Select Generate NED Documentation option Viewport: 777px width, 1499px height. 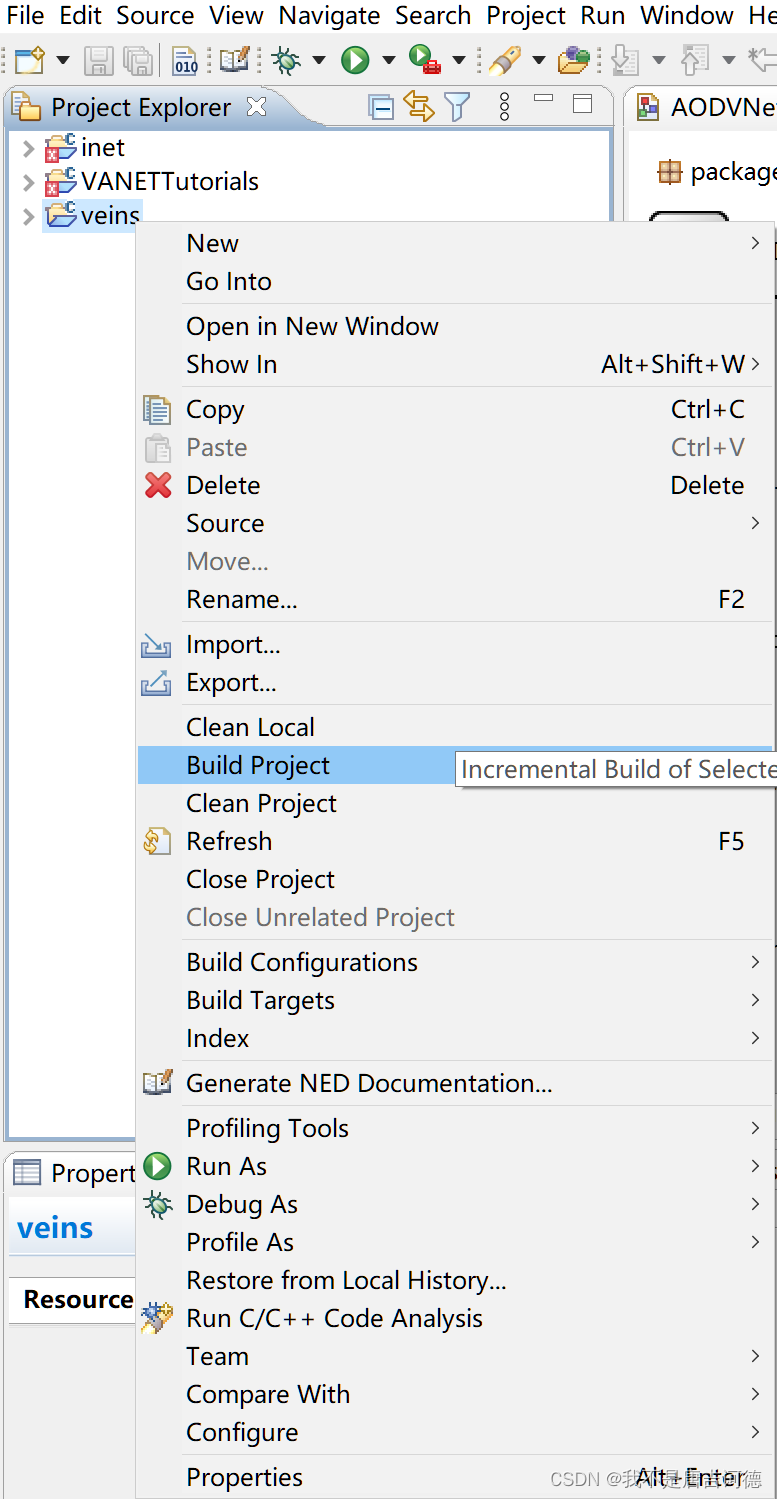pyautogui.click(x=369, y=1083)
